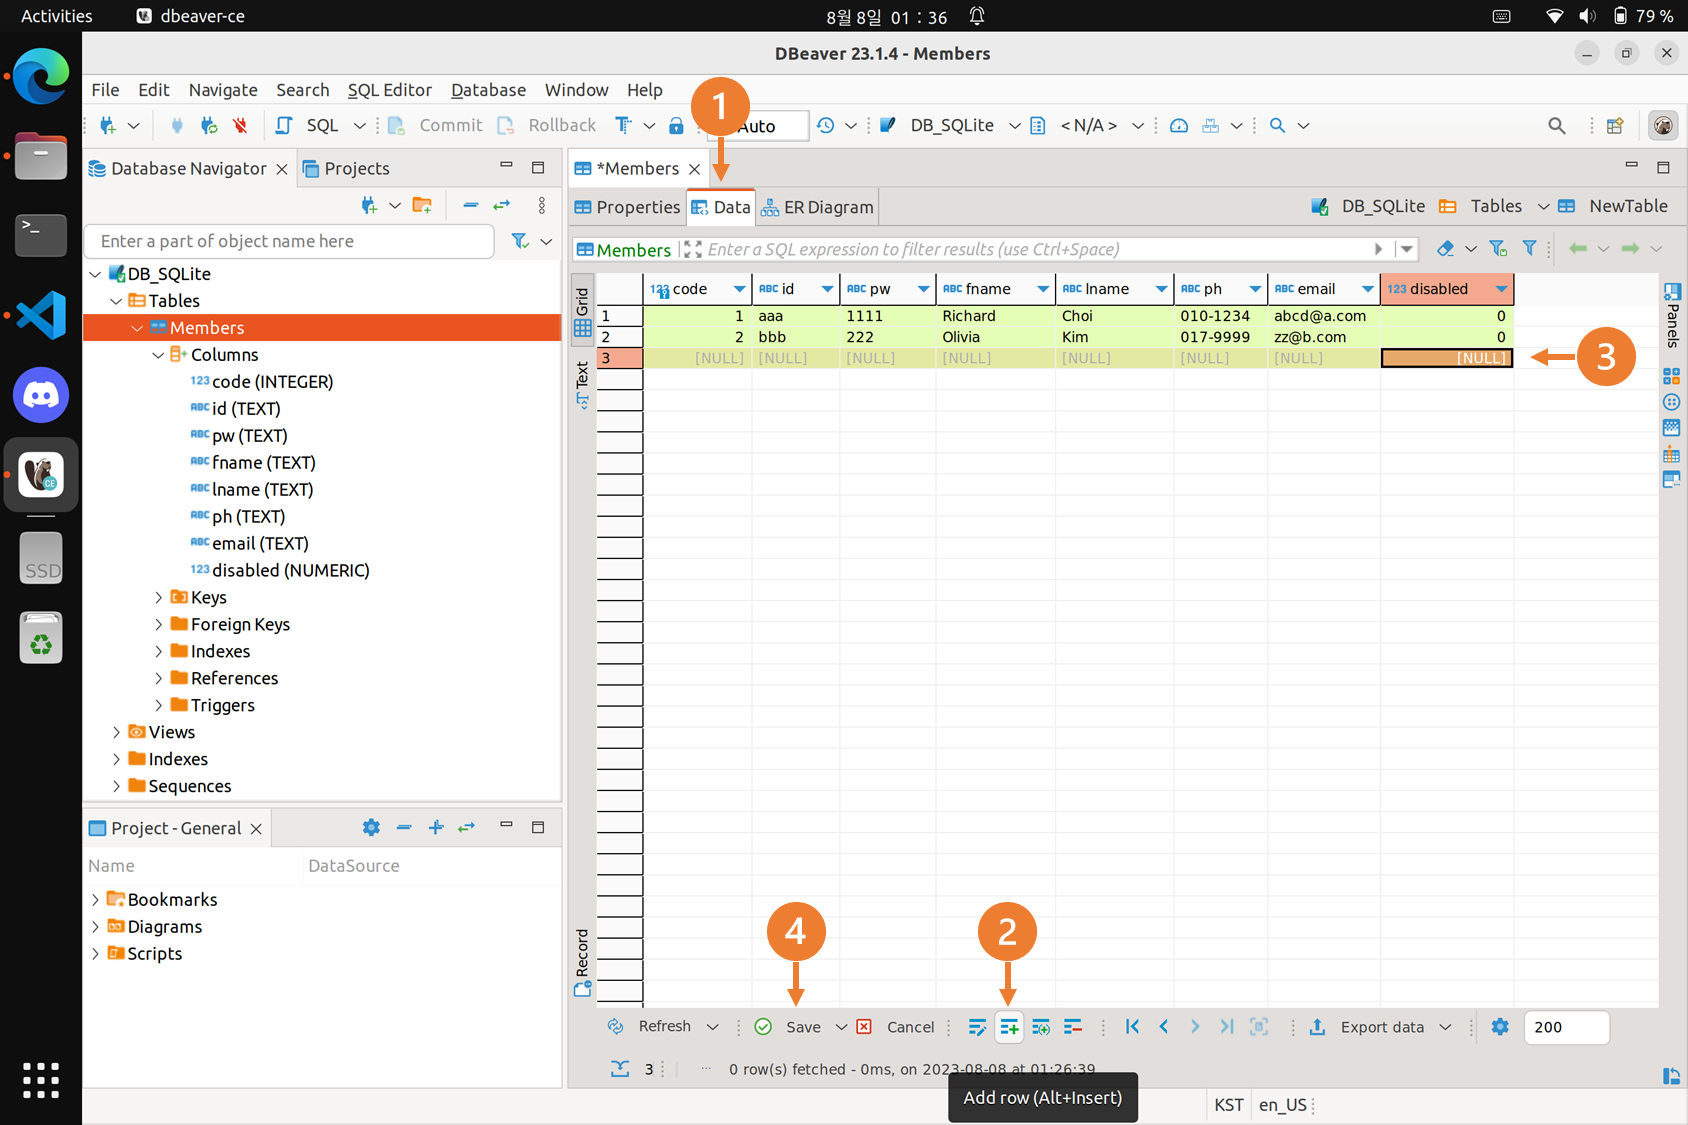
Task: Click the Cancel button
Action: [x=896, y=1027]
